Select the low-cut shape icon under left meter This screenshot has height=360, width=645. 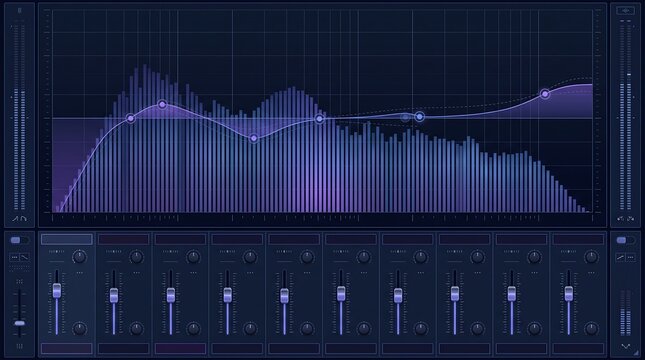coord(15,219)
